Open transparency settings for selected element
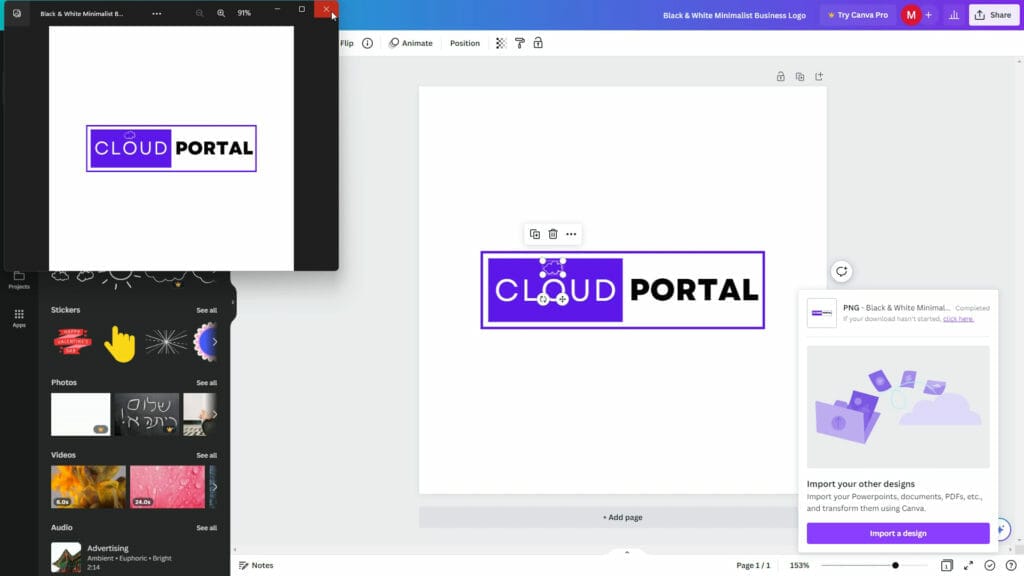Image resolution: width=1024 pixels, height=576 pixels. pyautogui.click(x=500, y=43)
